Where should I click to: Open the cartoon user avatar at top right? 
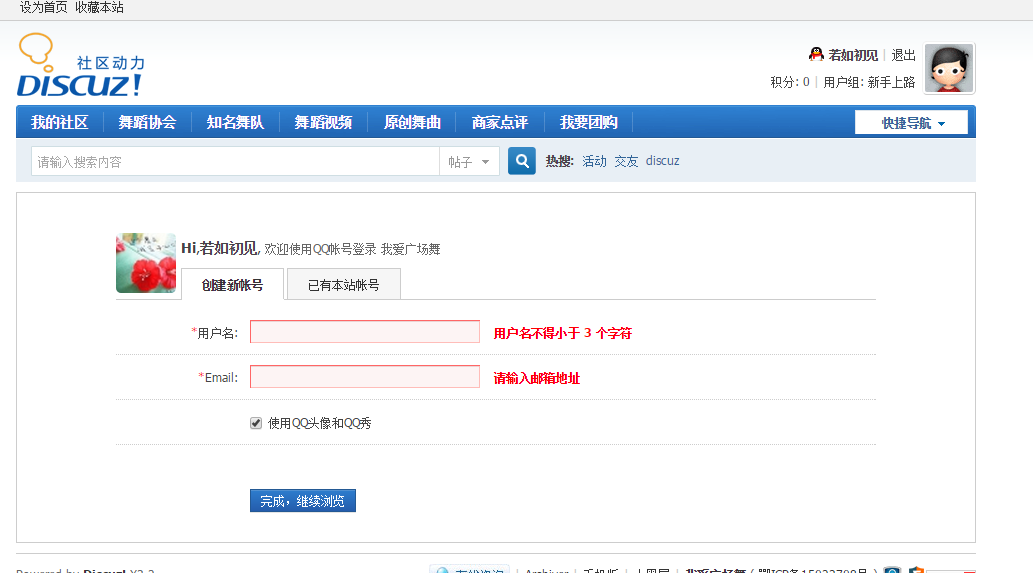[x=949, y=68]
